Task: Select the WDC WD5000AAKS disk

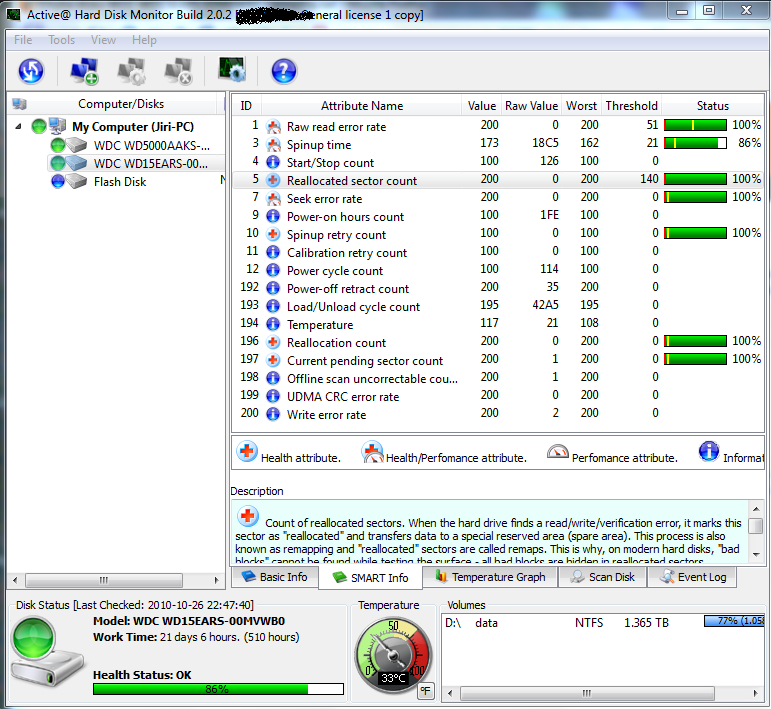Action: [x=151, y=146]
